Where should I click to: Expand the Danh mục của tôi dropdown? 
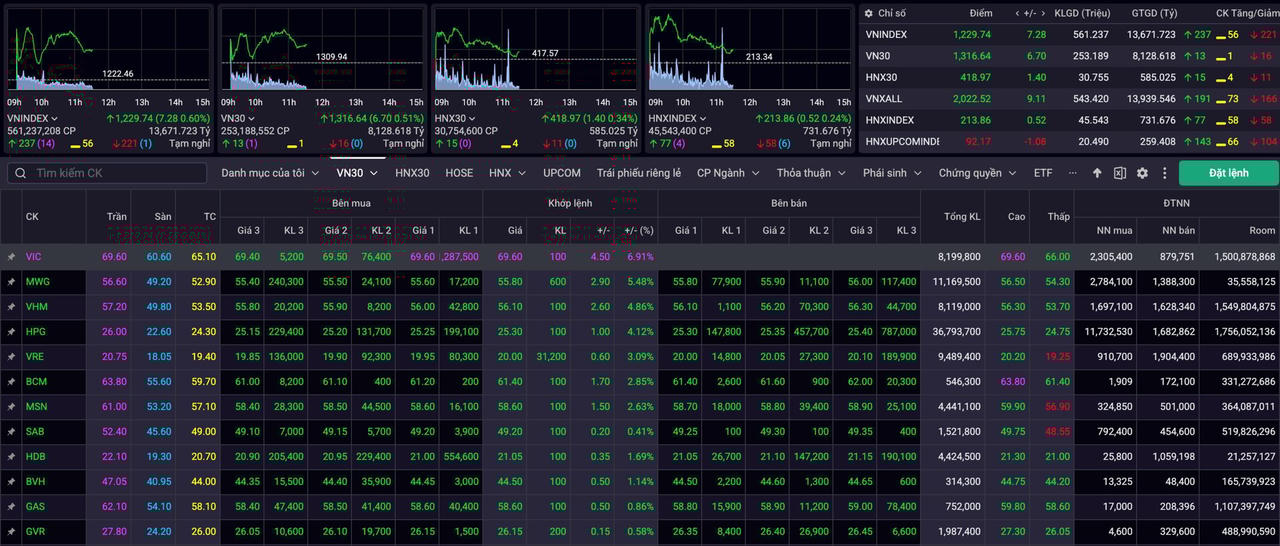pyautogui.click(x=268, y=173)
